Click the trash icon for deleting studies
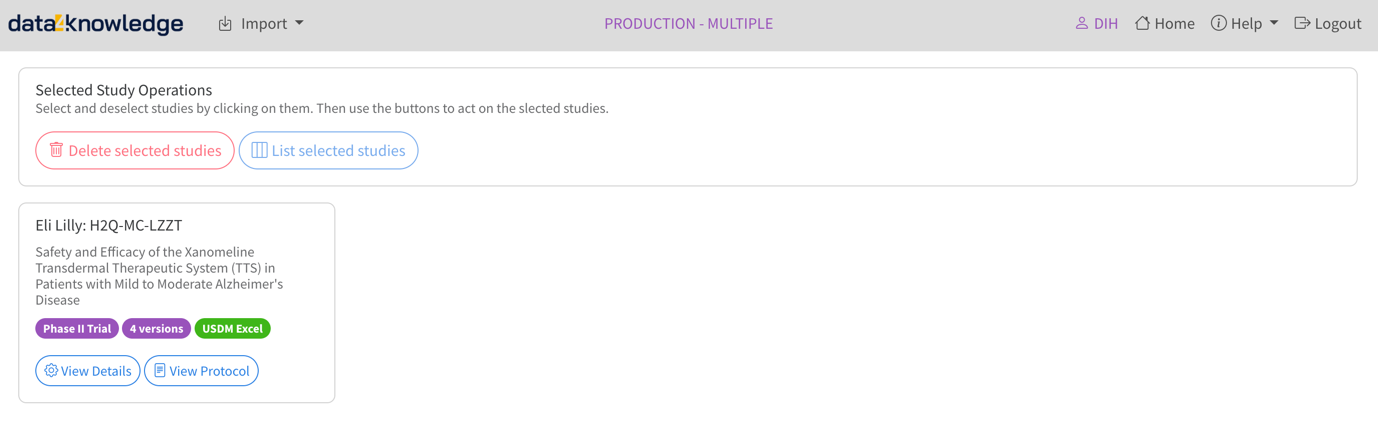The height and width of the screenshot is (423, 1378). click(57, 150)
